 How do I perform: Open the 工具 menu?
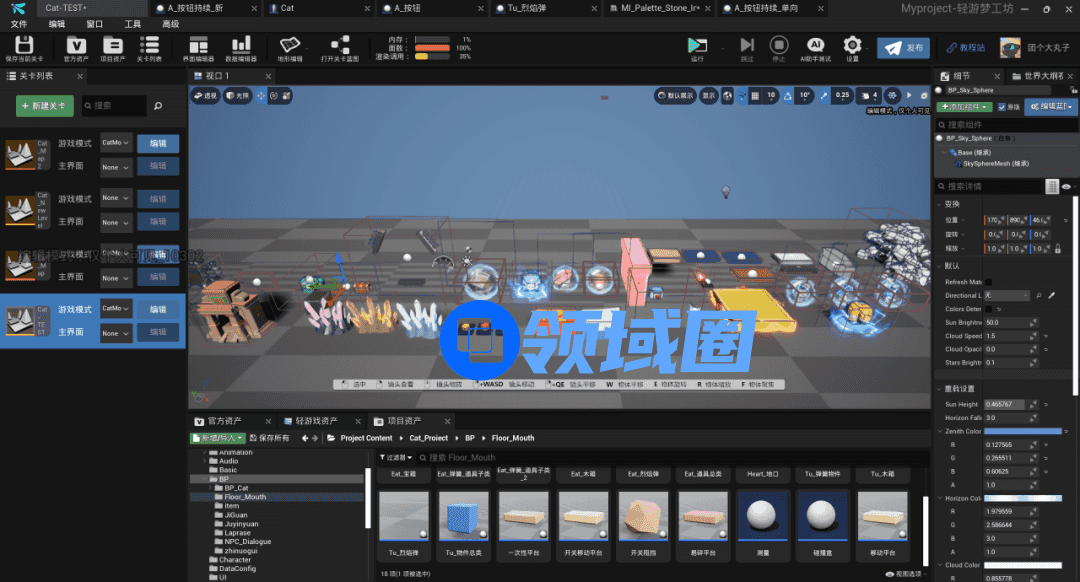[x=132, y=23]
